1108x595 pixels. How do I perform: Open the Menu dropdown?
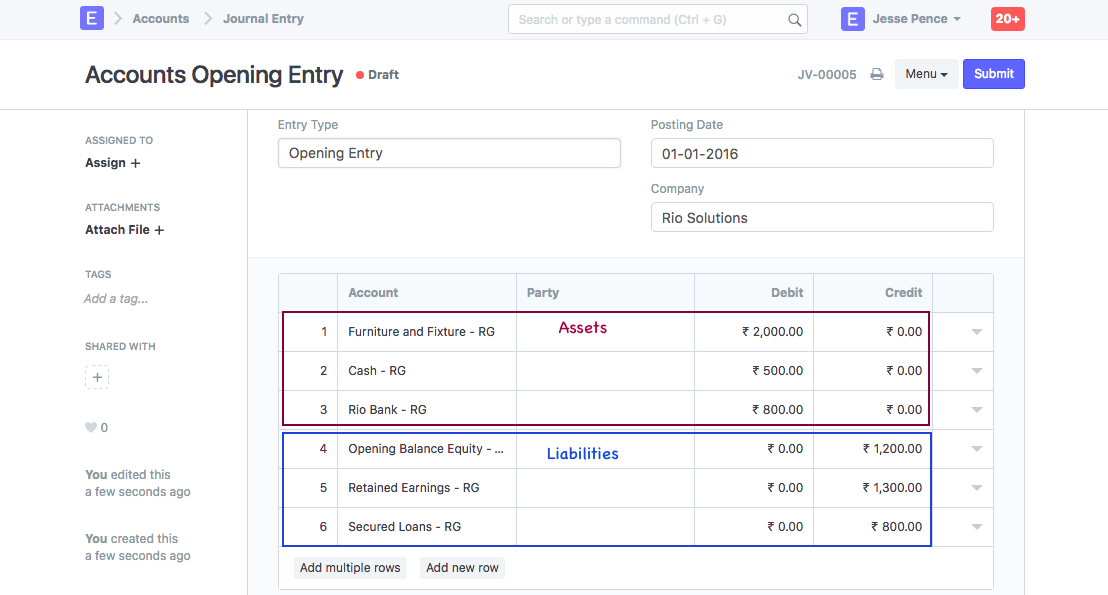(x=926, y=74)
